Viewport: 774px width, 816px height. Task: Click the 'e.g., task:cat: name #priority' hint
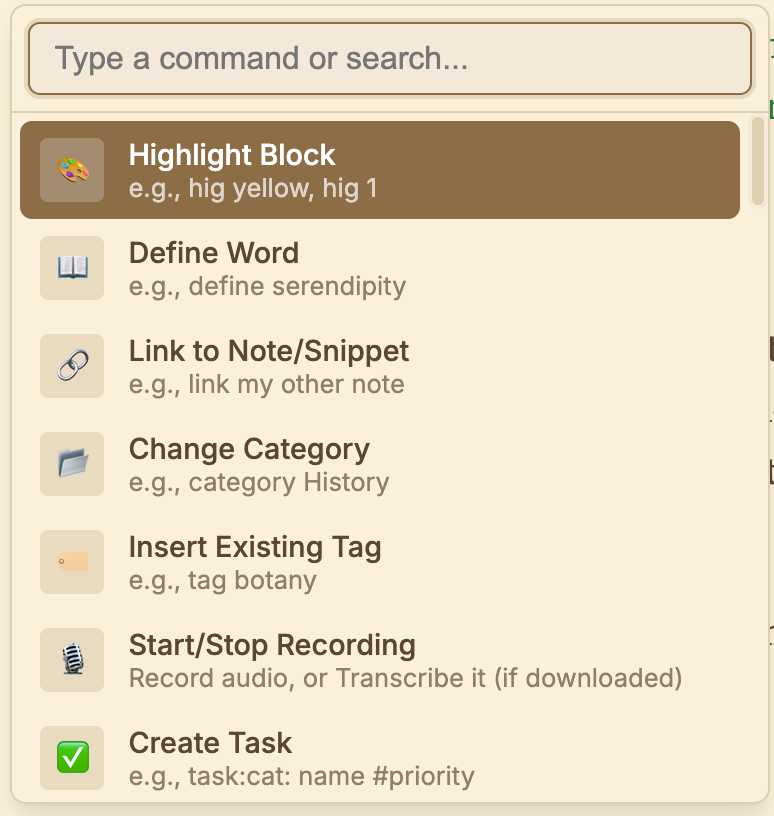[301, 776]
